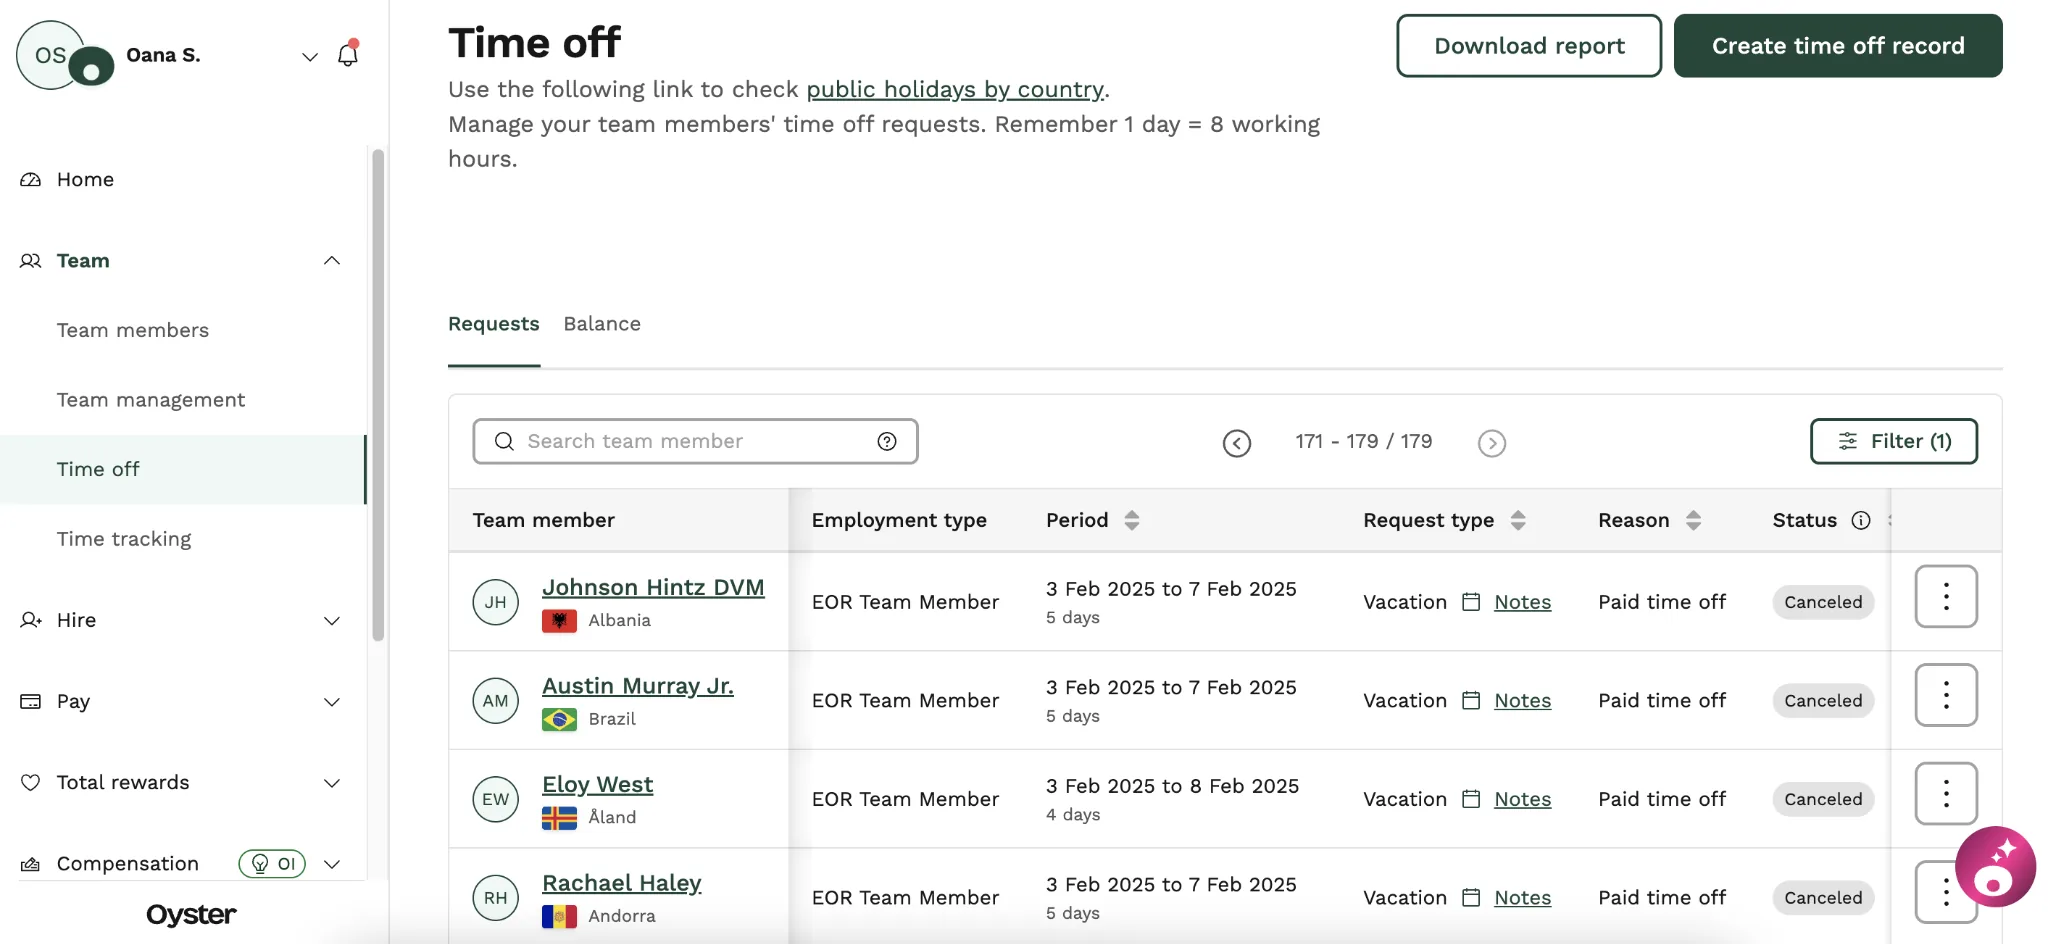
Task: Sort the table by Period
Action: point(1132,520)
